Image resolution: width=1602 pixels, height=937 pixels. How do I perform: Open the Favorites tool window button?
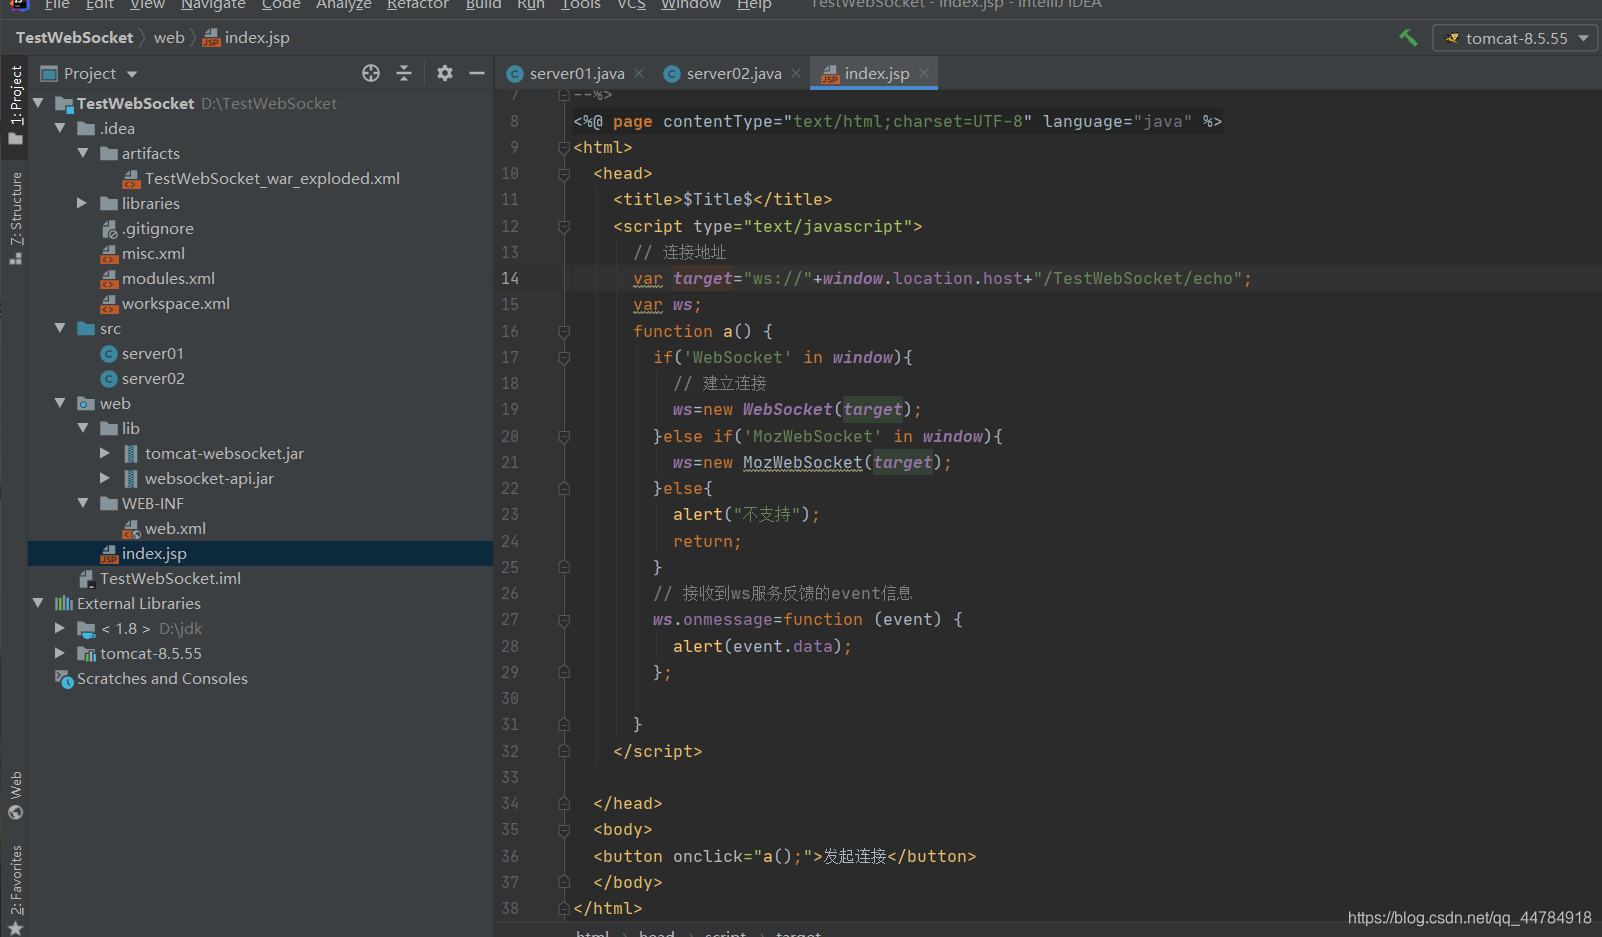tap(15, 889)
